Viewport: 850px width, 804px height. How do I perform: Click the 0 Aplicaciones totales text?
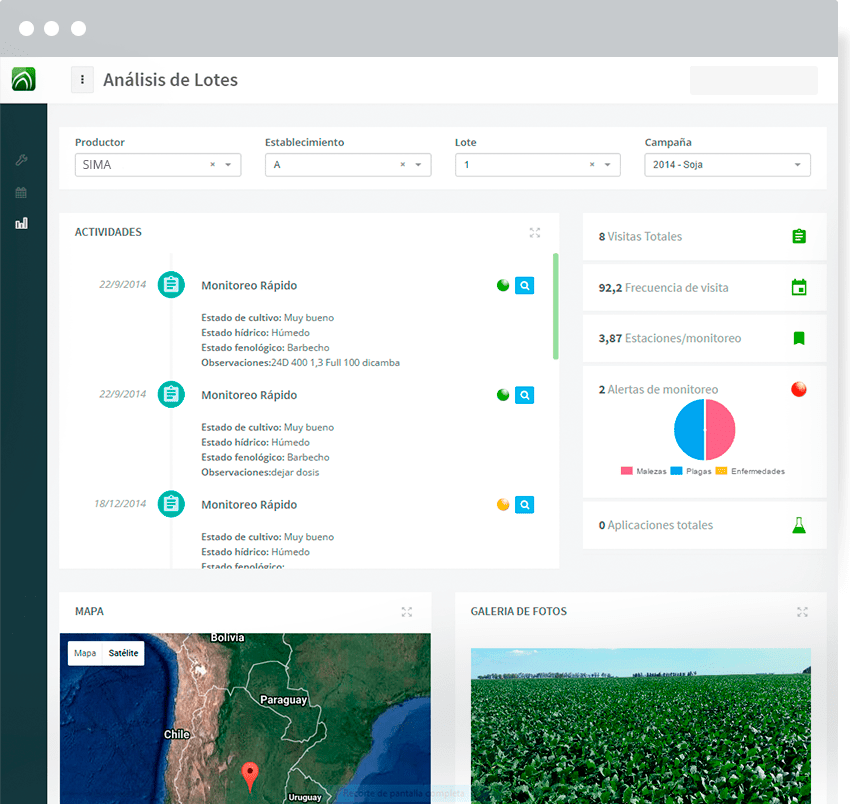[656, 525]
